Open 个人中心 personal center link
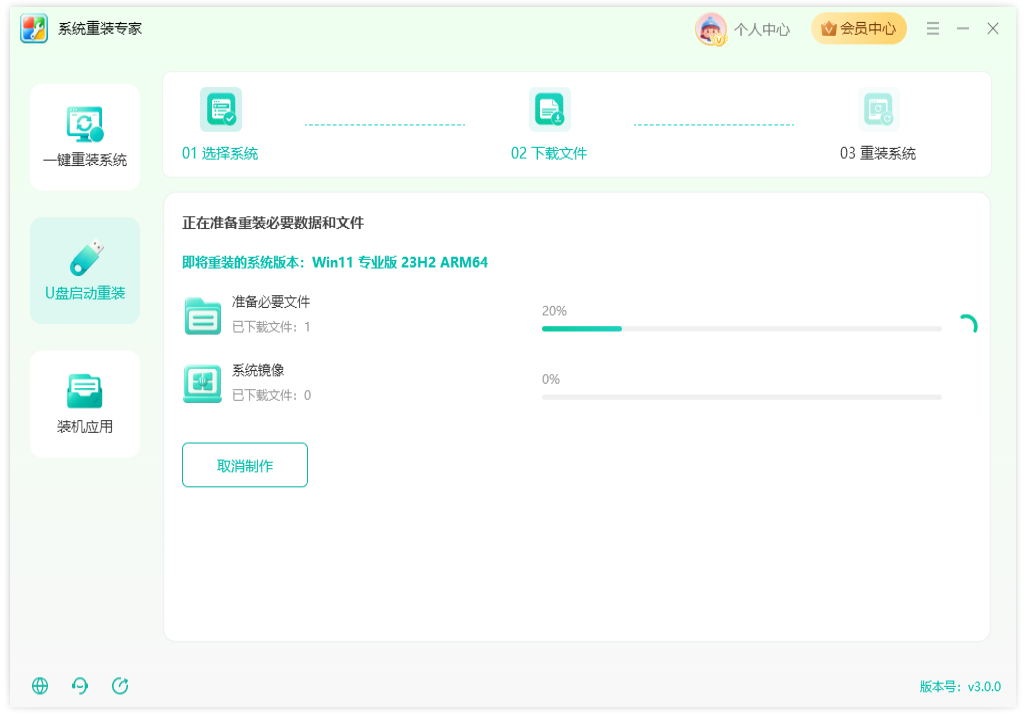 click(x=762, y=30)
